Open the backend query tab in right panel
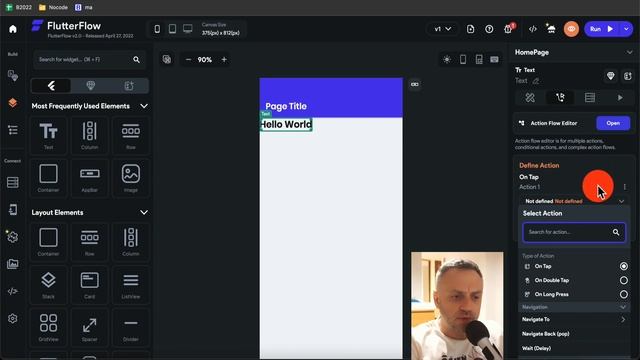The height and width of the screenshot is (360, 640). point(590,98)
